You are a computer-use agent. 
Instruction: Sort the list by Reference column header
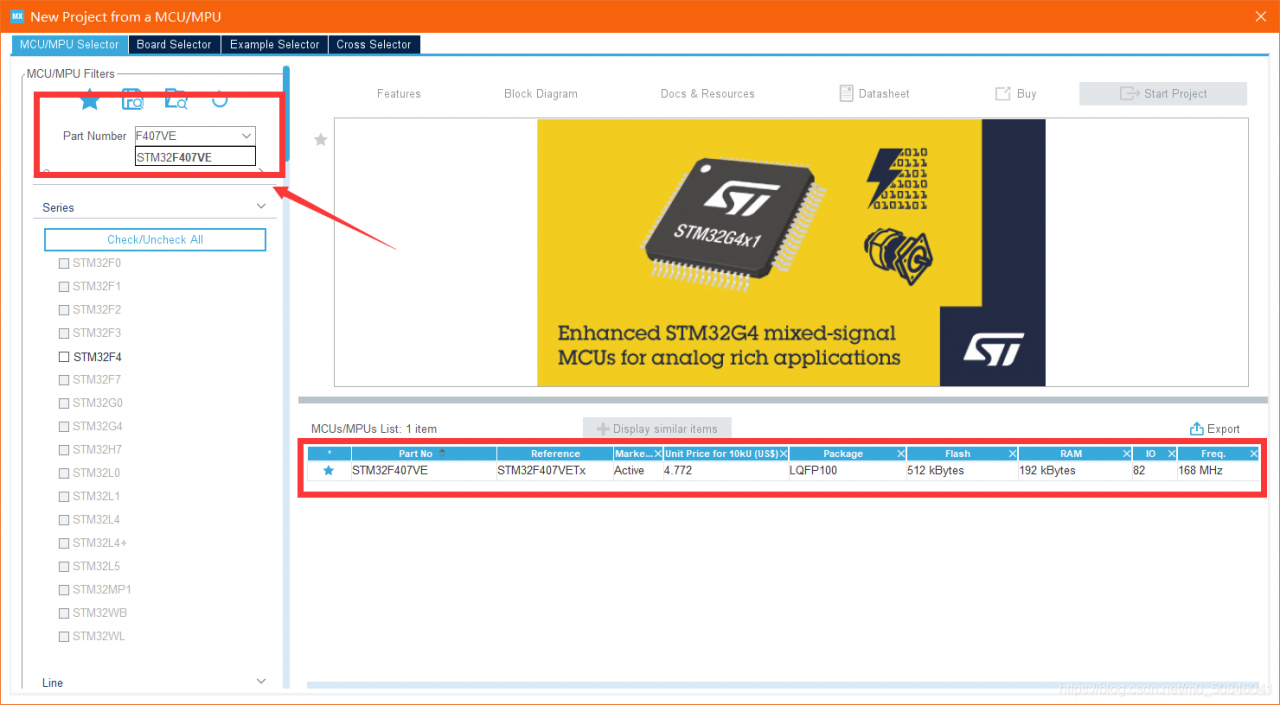pos(555,454)
